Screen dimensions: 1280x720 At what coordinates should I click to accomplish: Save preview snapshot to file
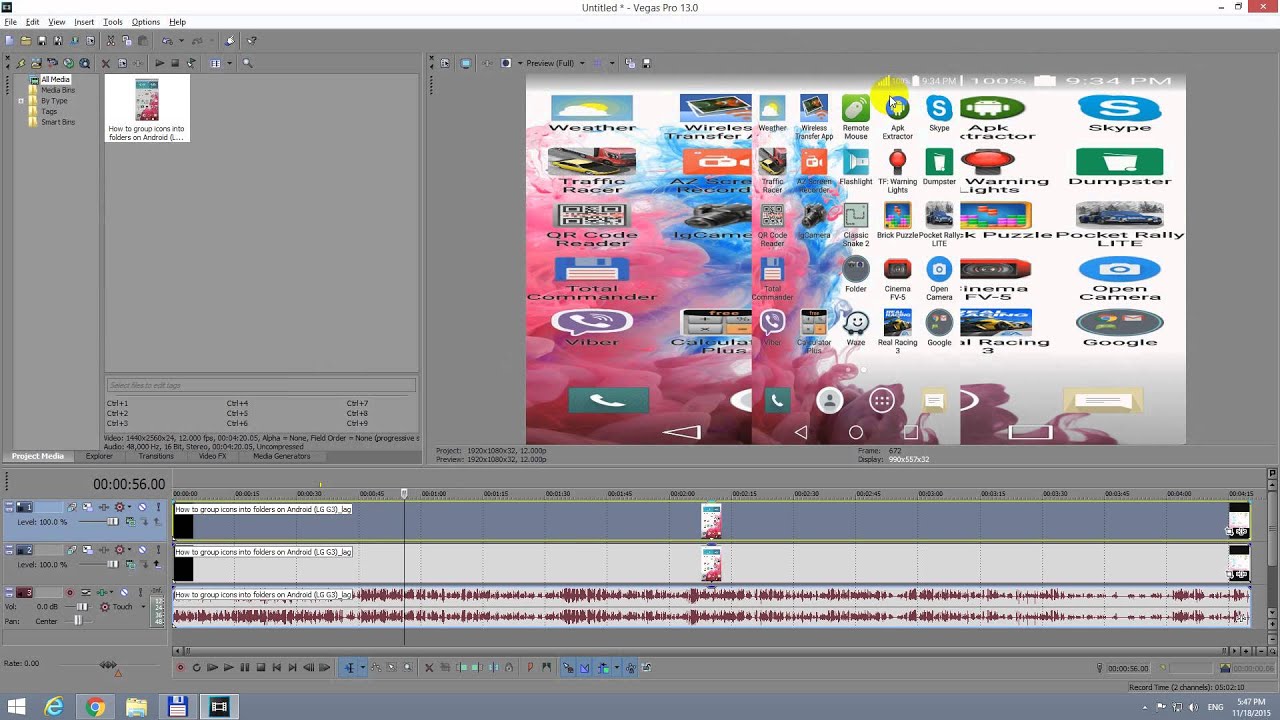(x=646, y=63)
